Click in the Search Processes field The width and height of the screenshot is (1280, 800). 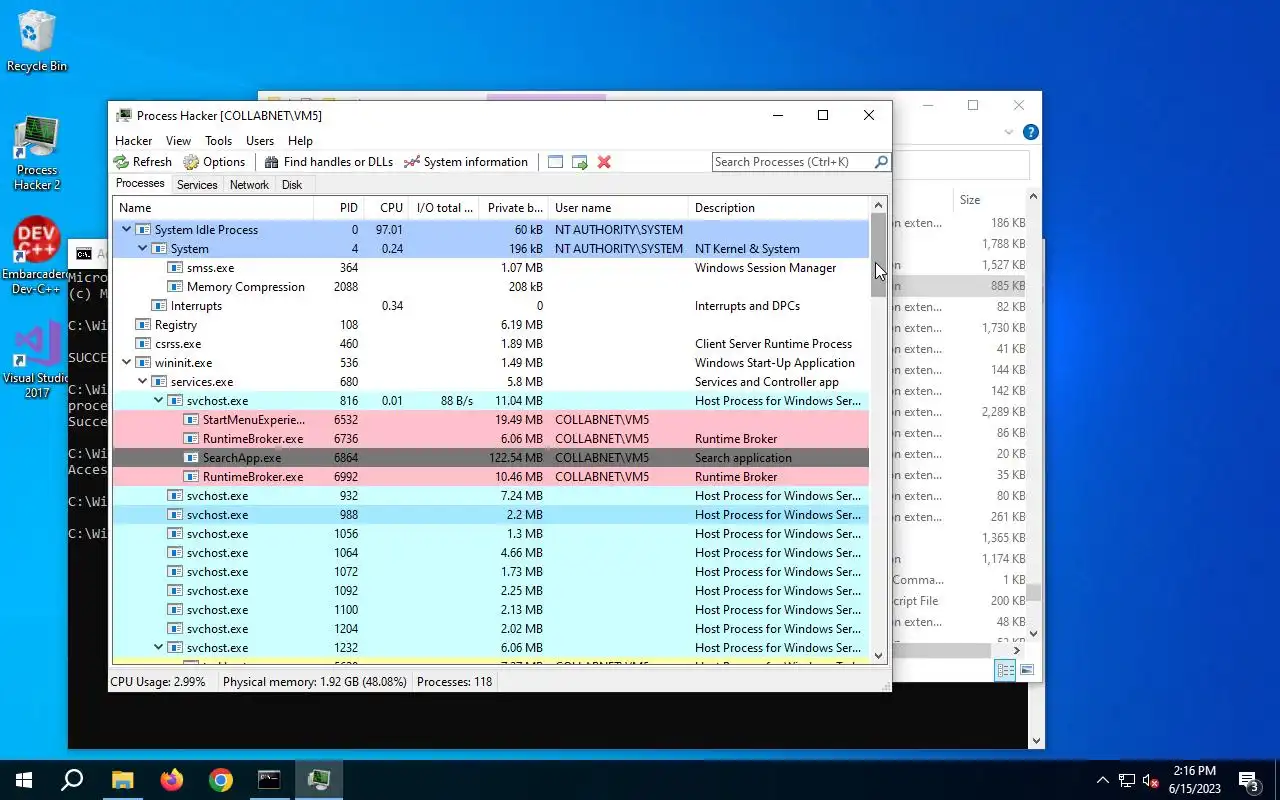(793, 162)
